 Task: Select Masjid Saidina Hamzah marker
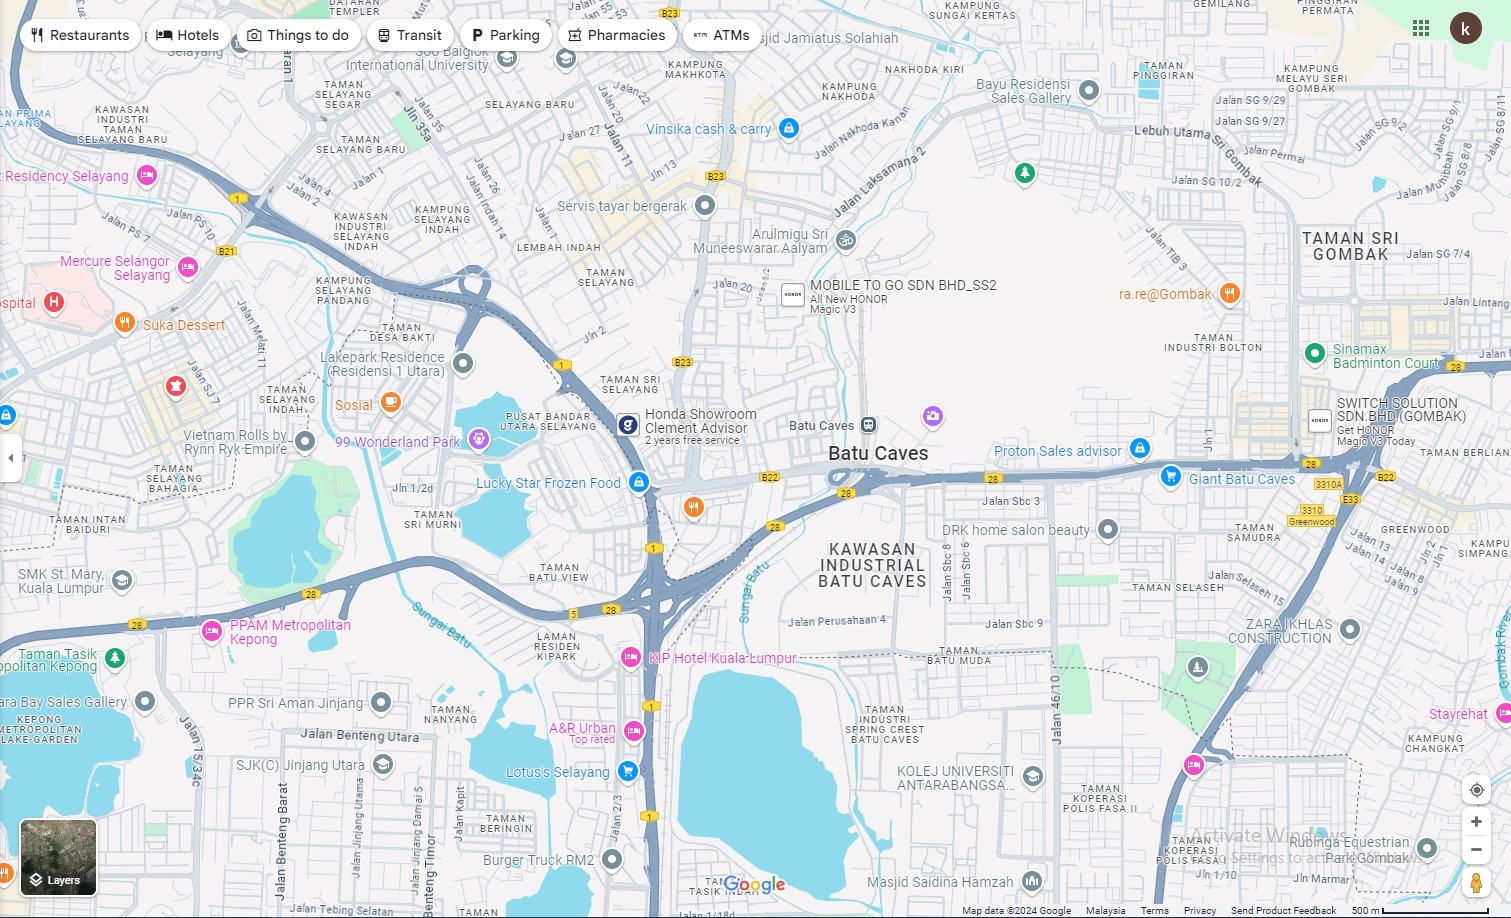1032,881
